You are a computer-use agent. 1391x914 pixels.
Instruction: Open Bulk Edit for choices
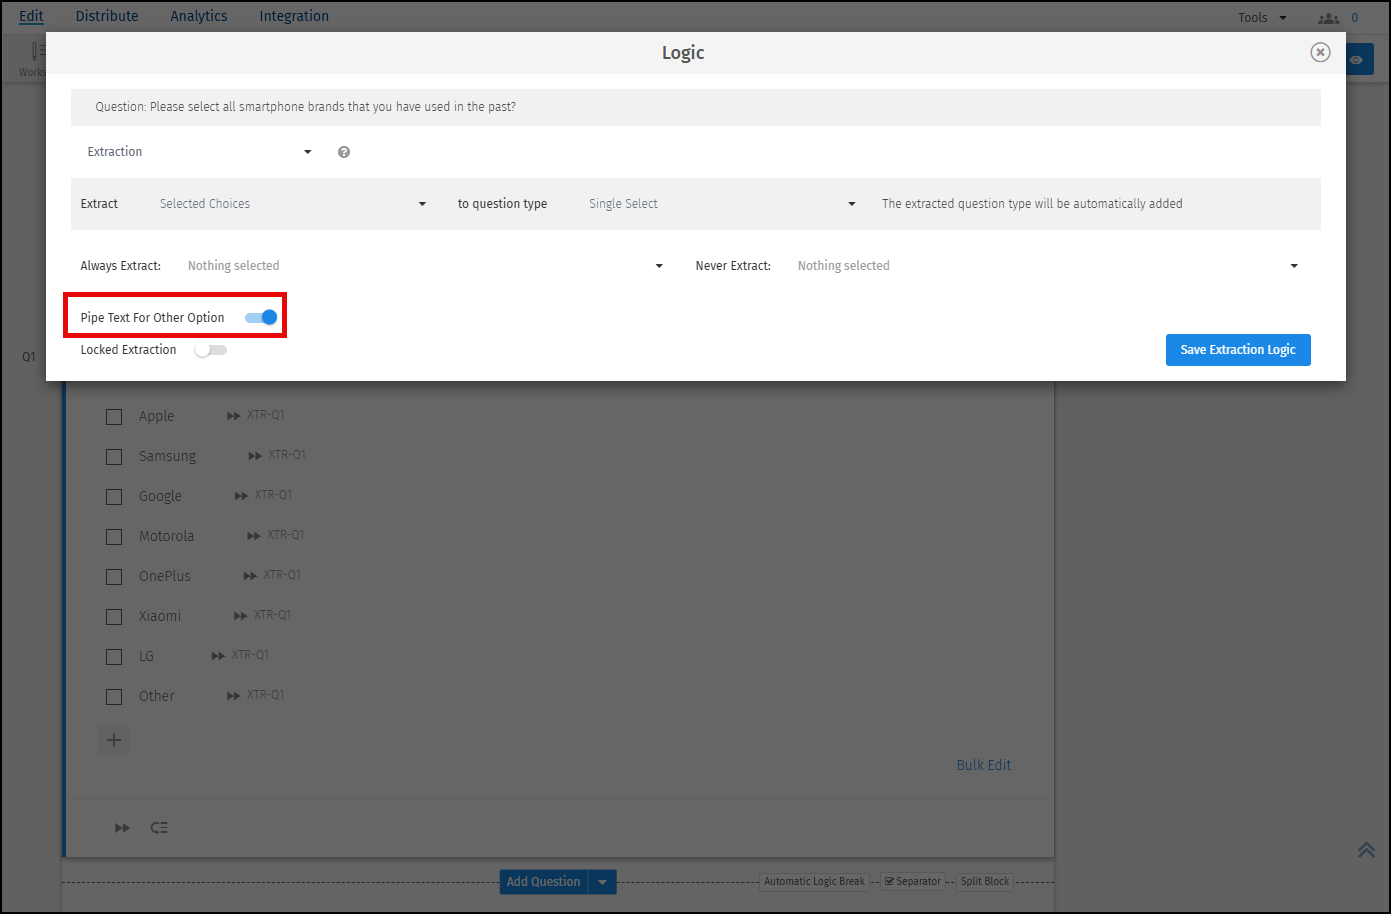[x=983, y=764]
